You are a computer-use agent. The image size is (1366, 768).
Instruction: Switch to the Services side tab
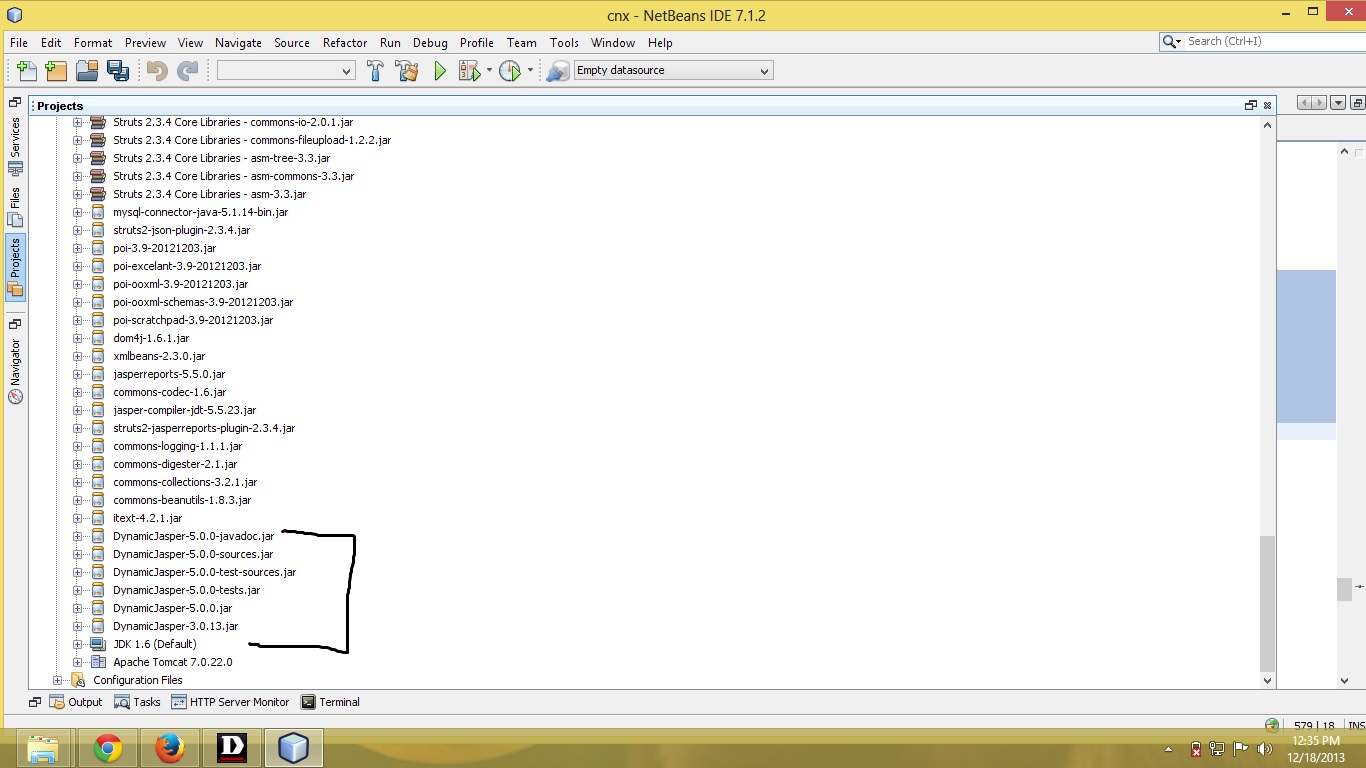pos(15,147)
